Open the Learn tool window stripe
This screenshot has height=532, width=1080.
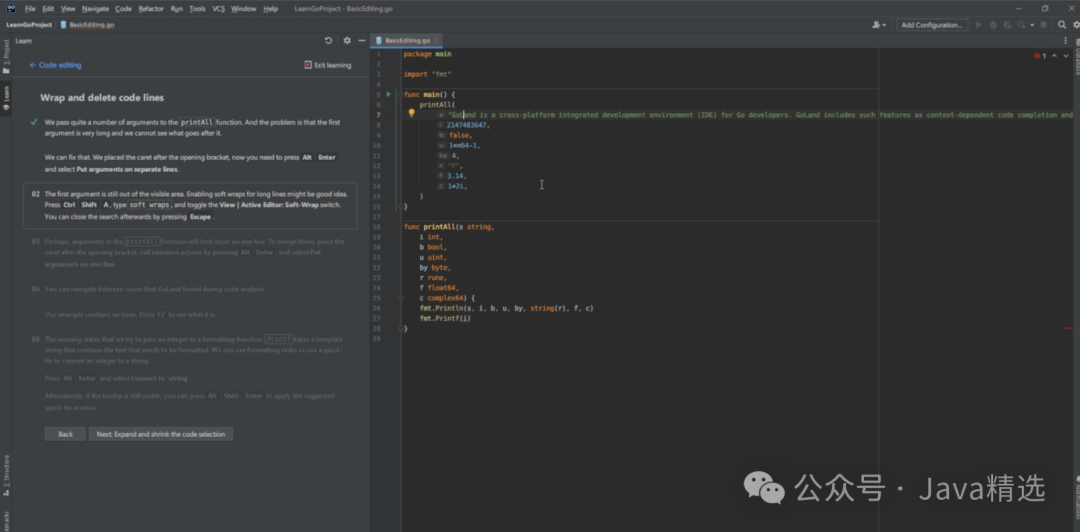pyautogui.click(x=6, y=99)
